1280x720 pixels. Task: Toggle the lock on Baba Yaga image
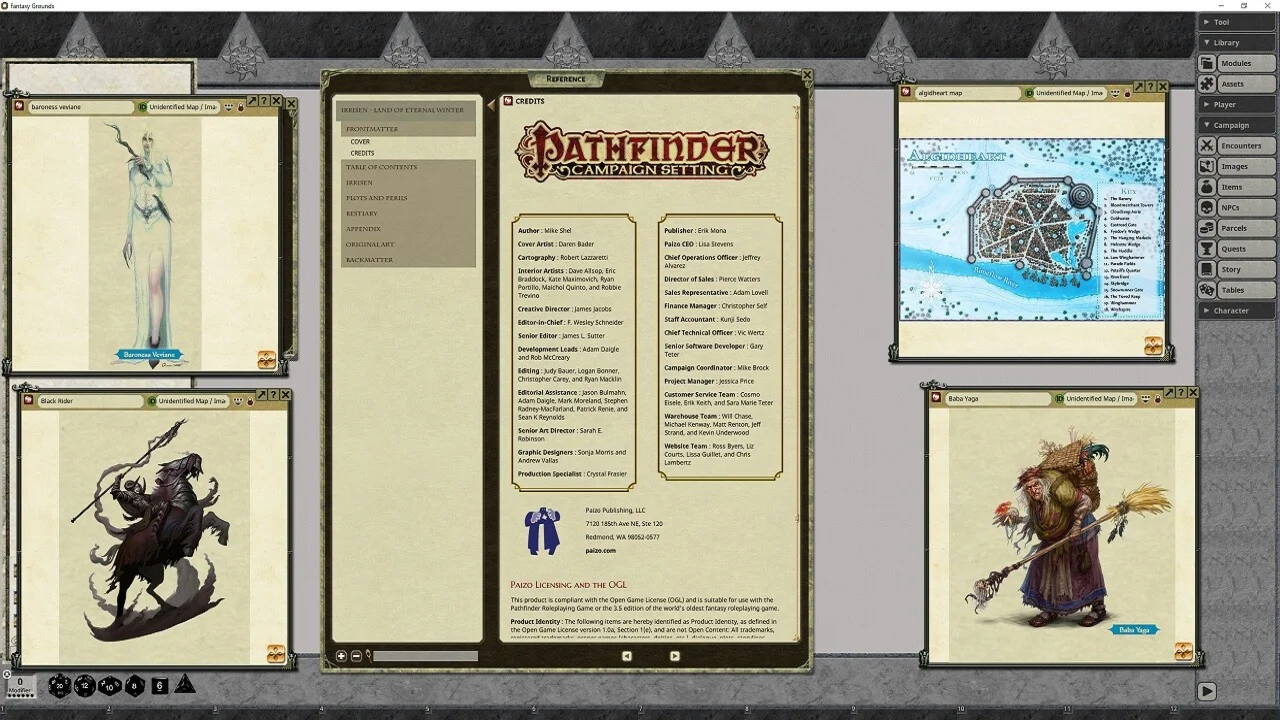1157,399
